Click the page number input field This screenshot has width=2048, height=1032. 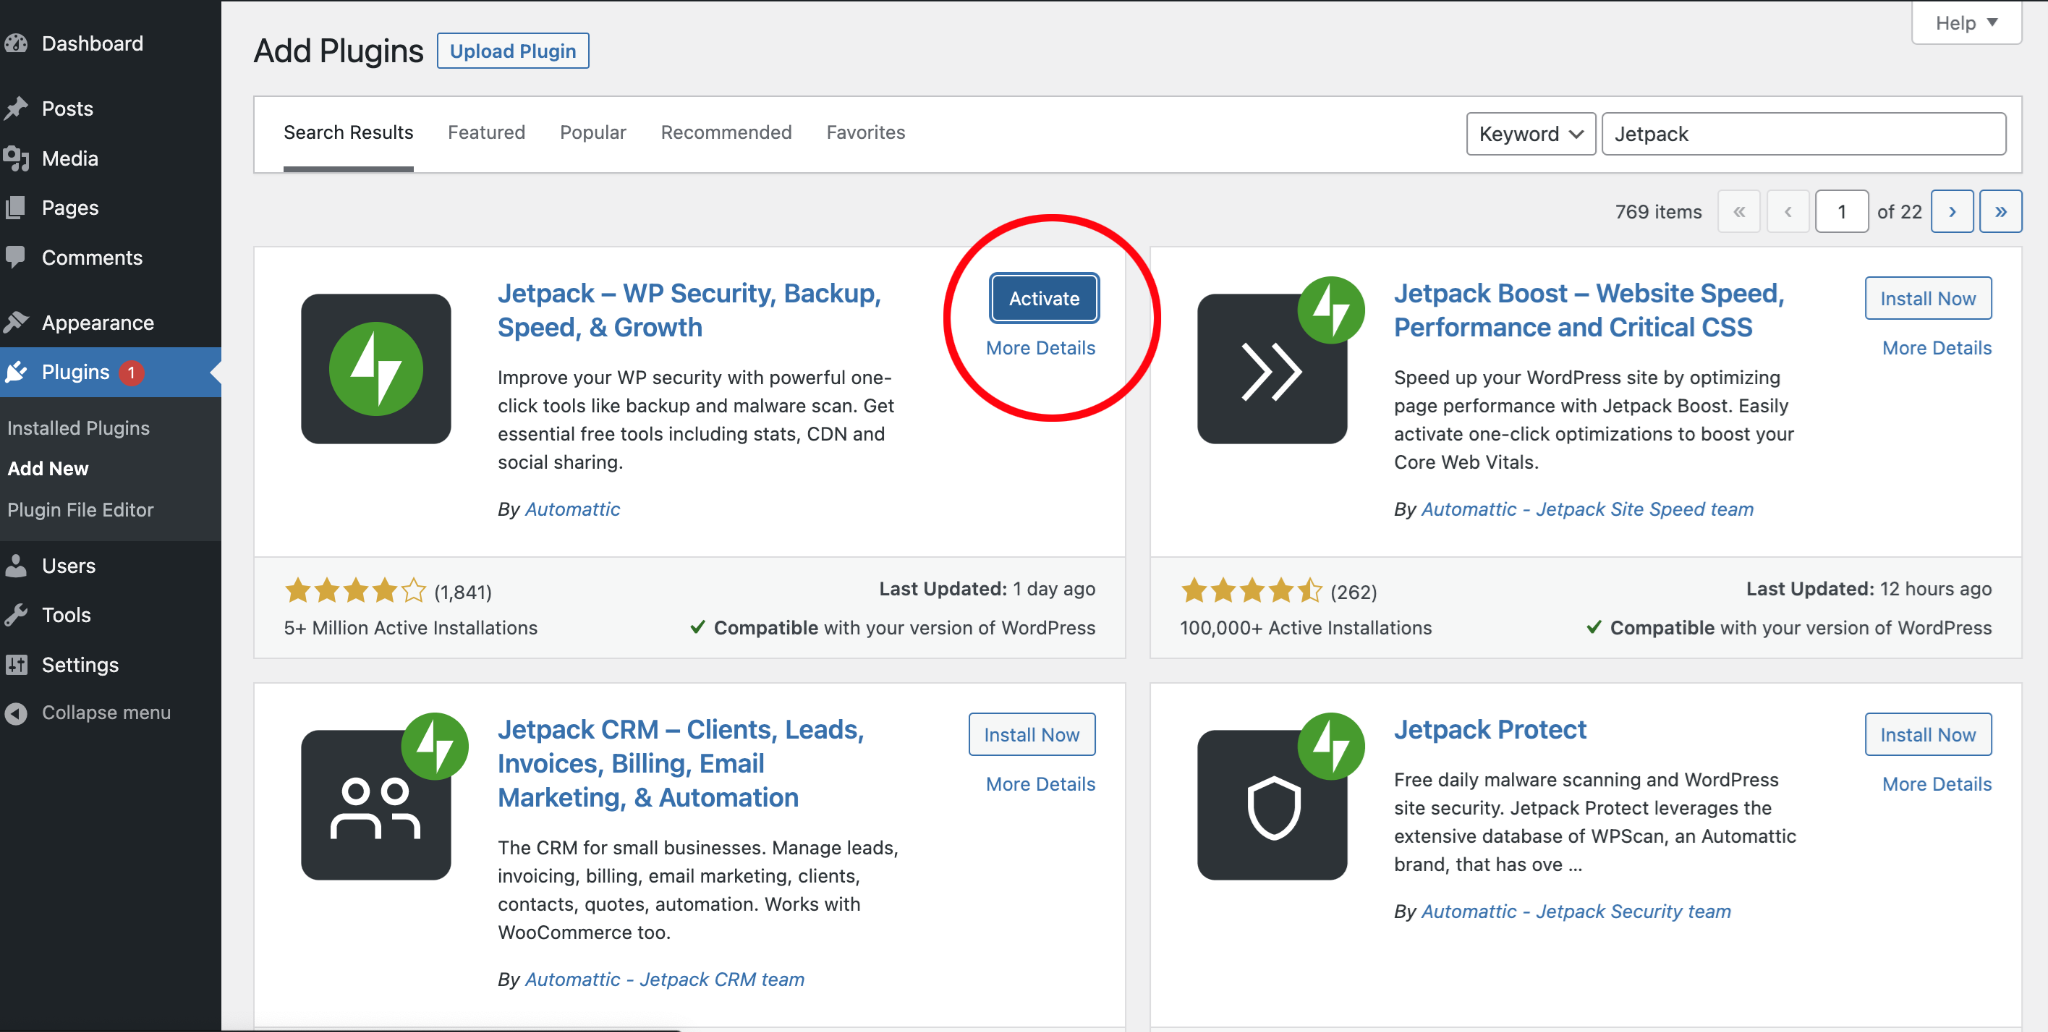click(x=1841, y=211)
